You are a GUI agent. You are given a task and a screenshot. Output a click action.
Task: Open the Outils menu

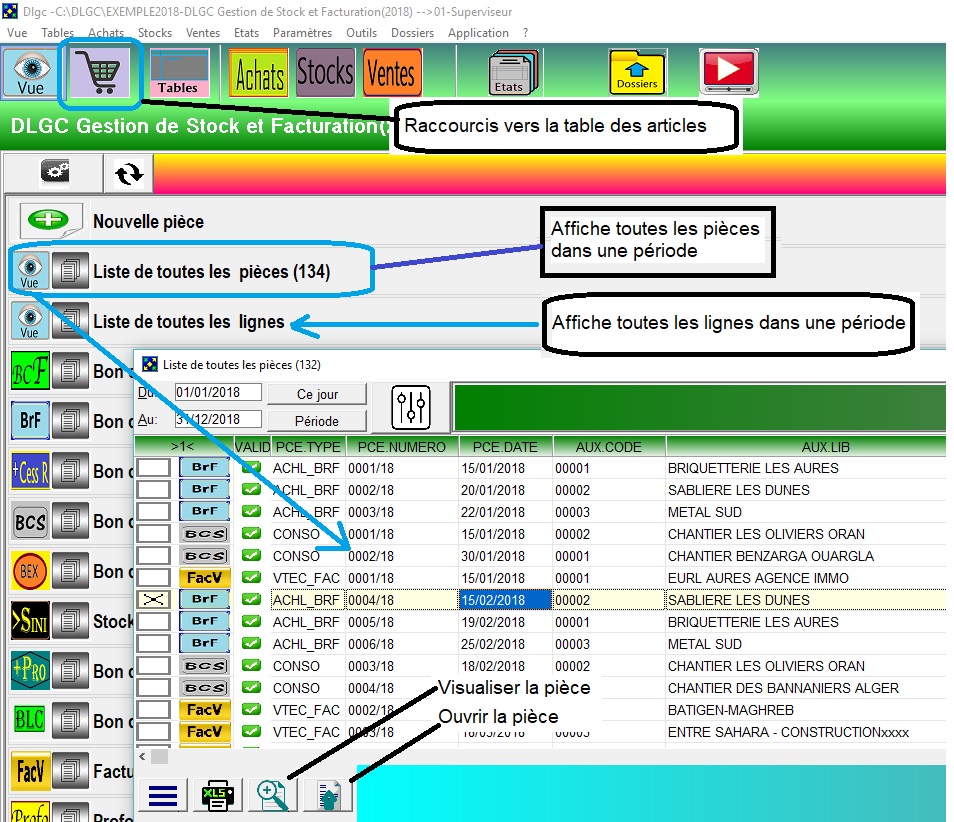click(361, 32)
